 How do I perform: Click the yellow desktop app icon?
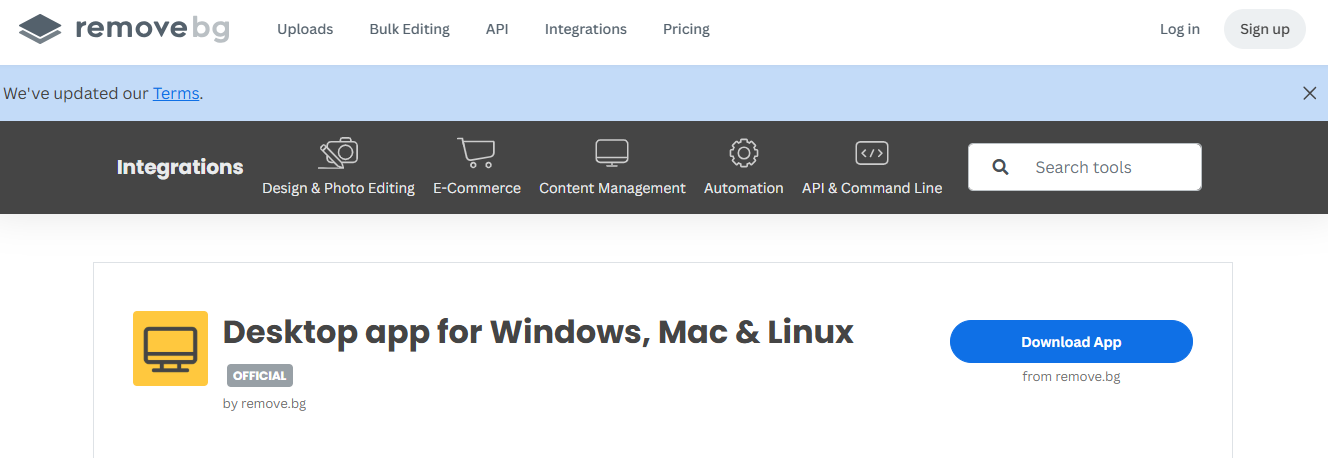pos(170,348)
